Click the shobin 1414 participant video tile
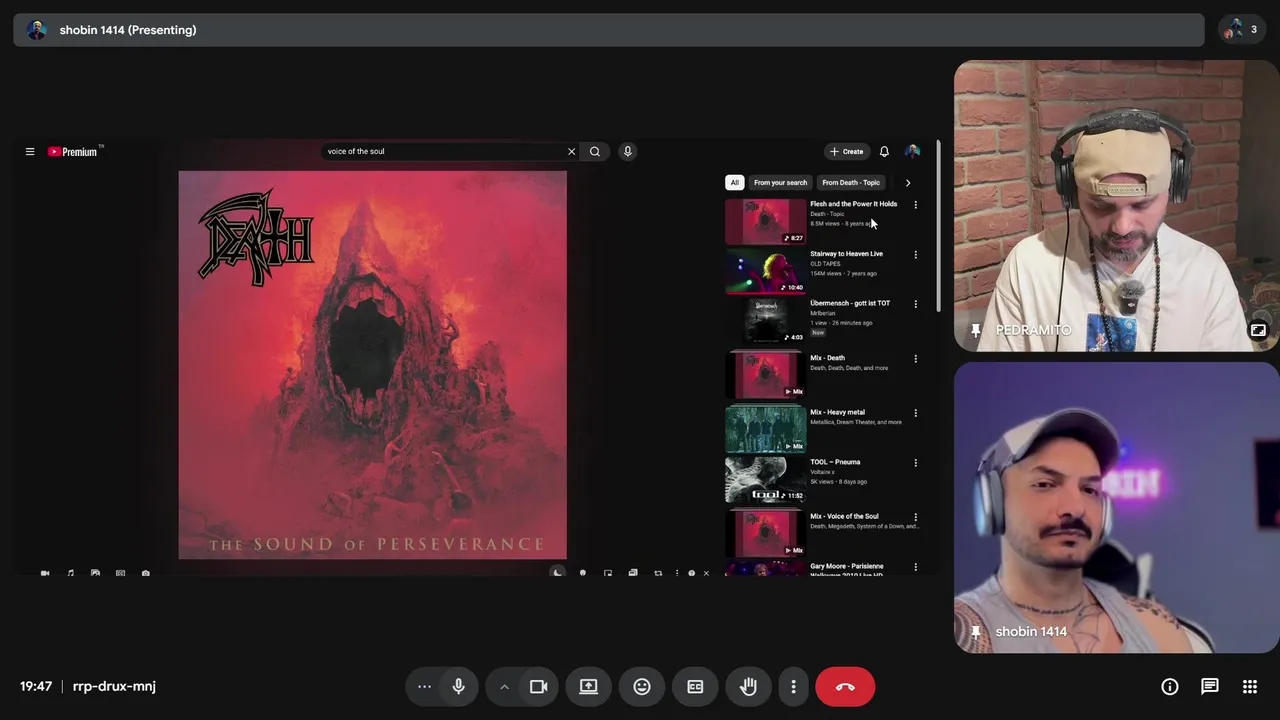 tap(1116, 508)
